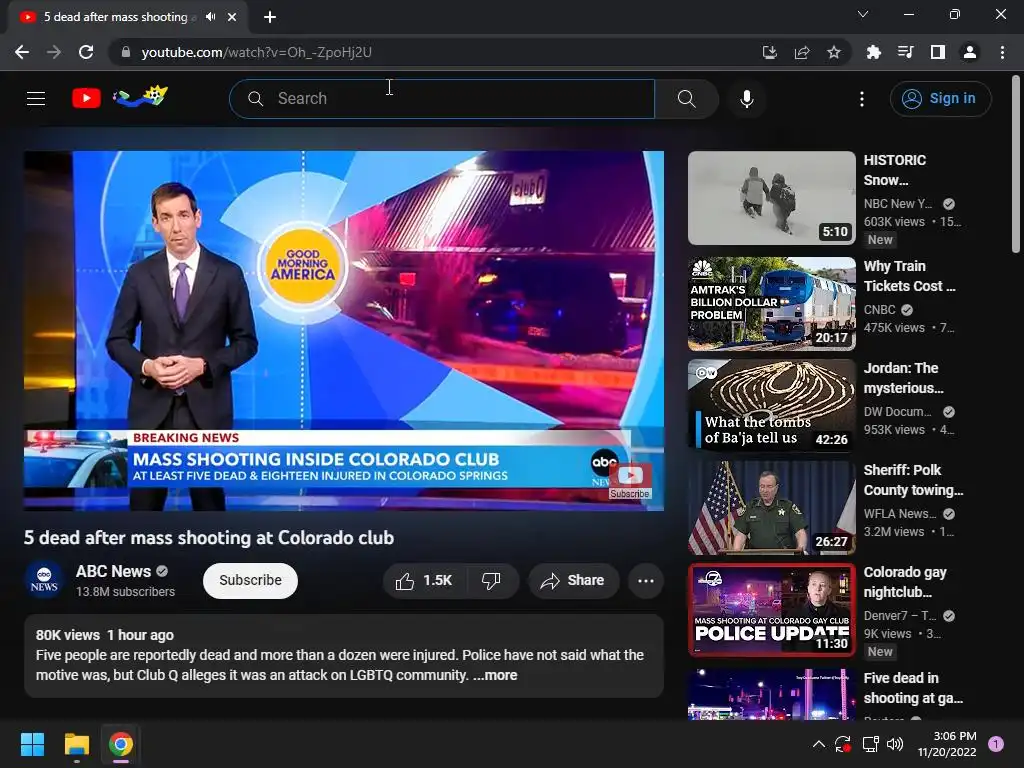Open the media control icon in Chrome toolbar

point(906,52)
